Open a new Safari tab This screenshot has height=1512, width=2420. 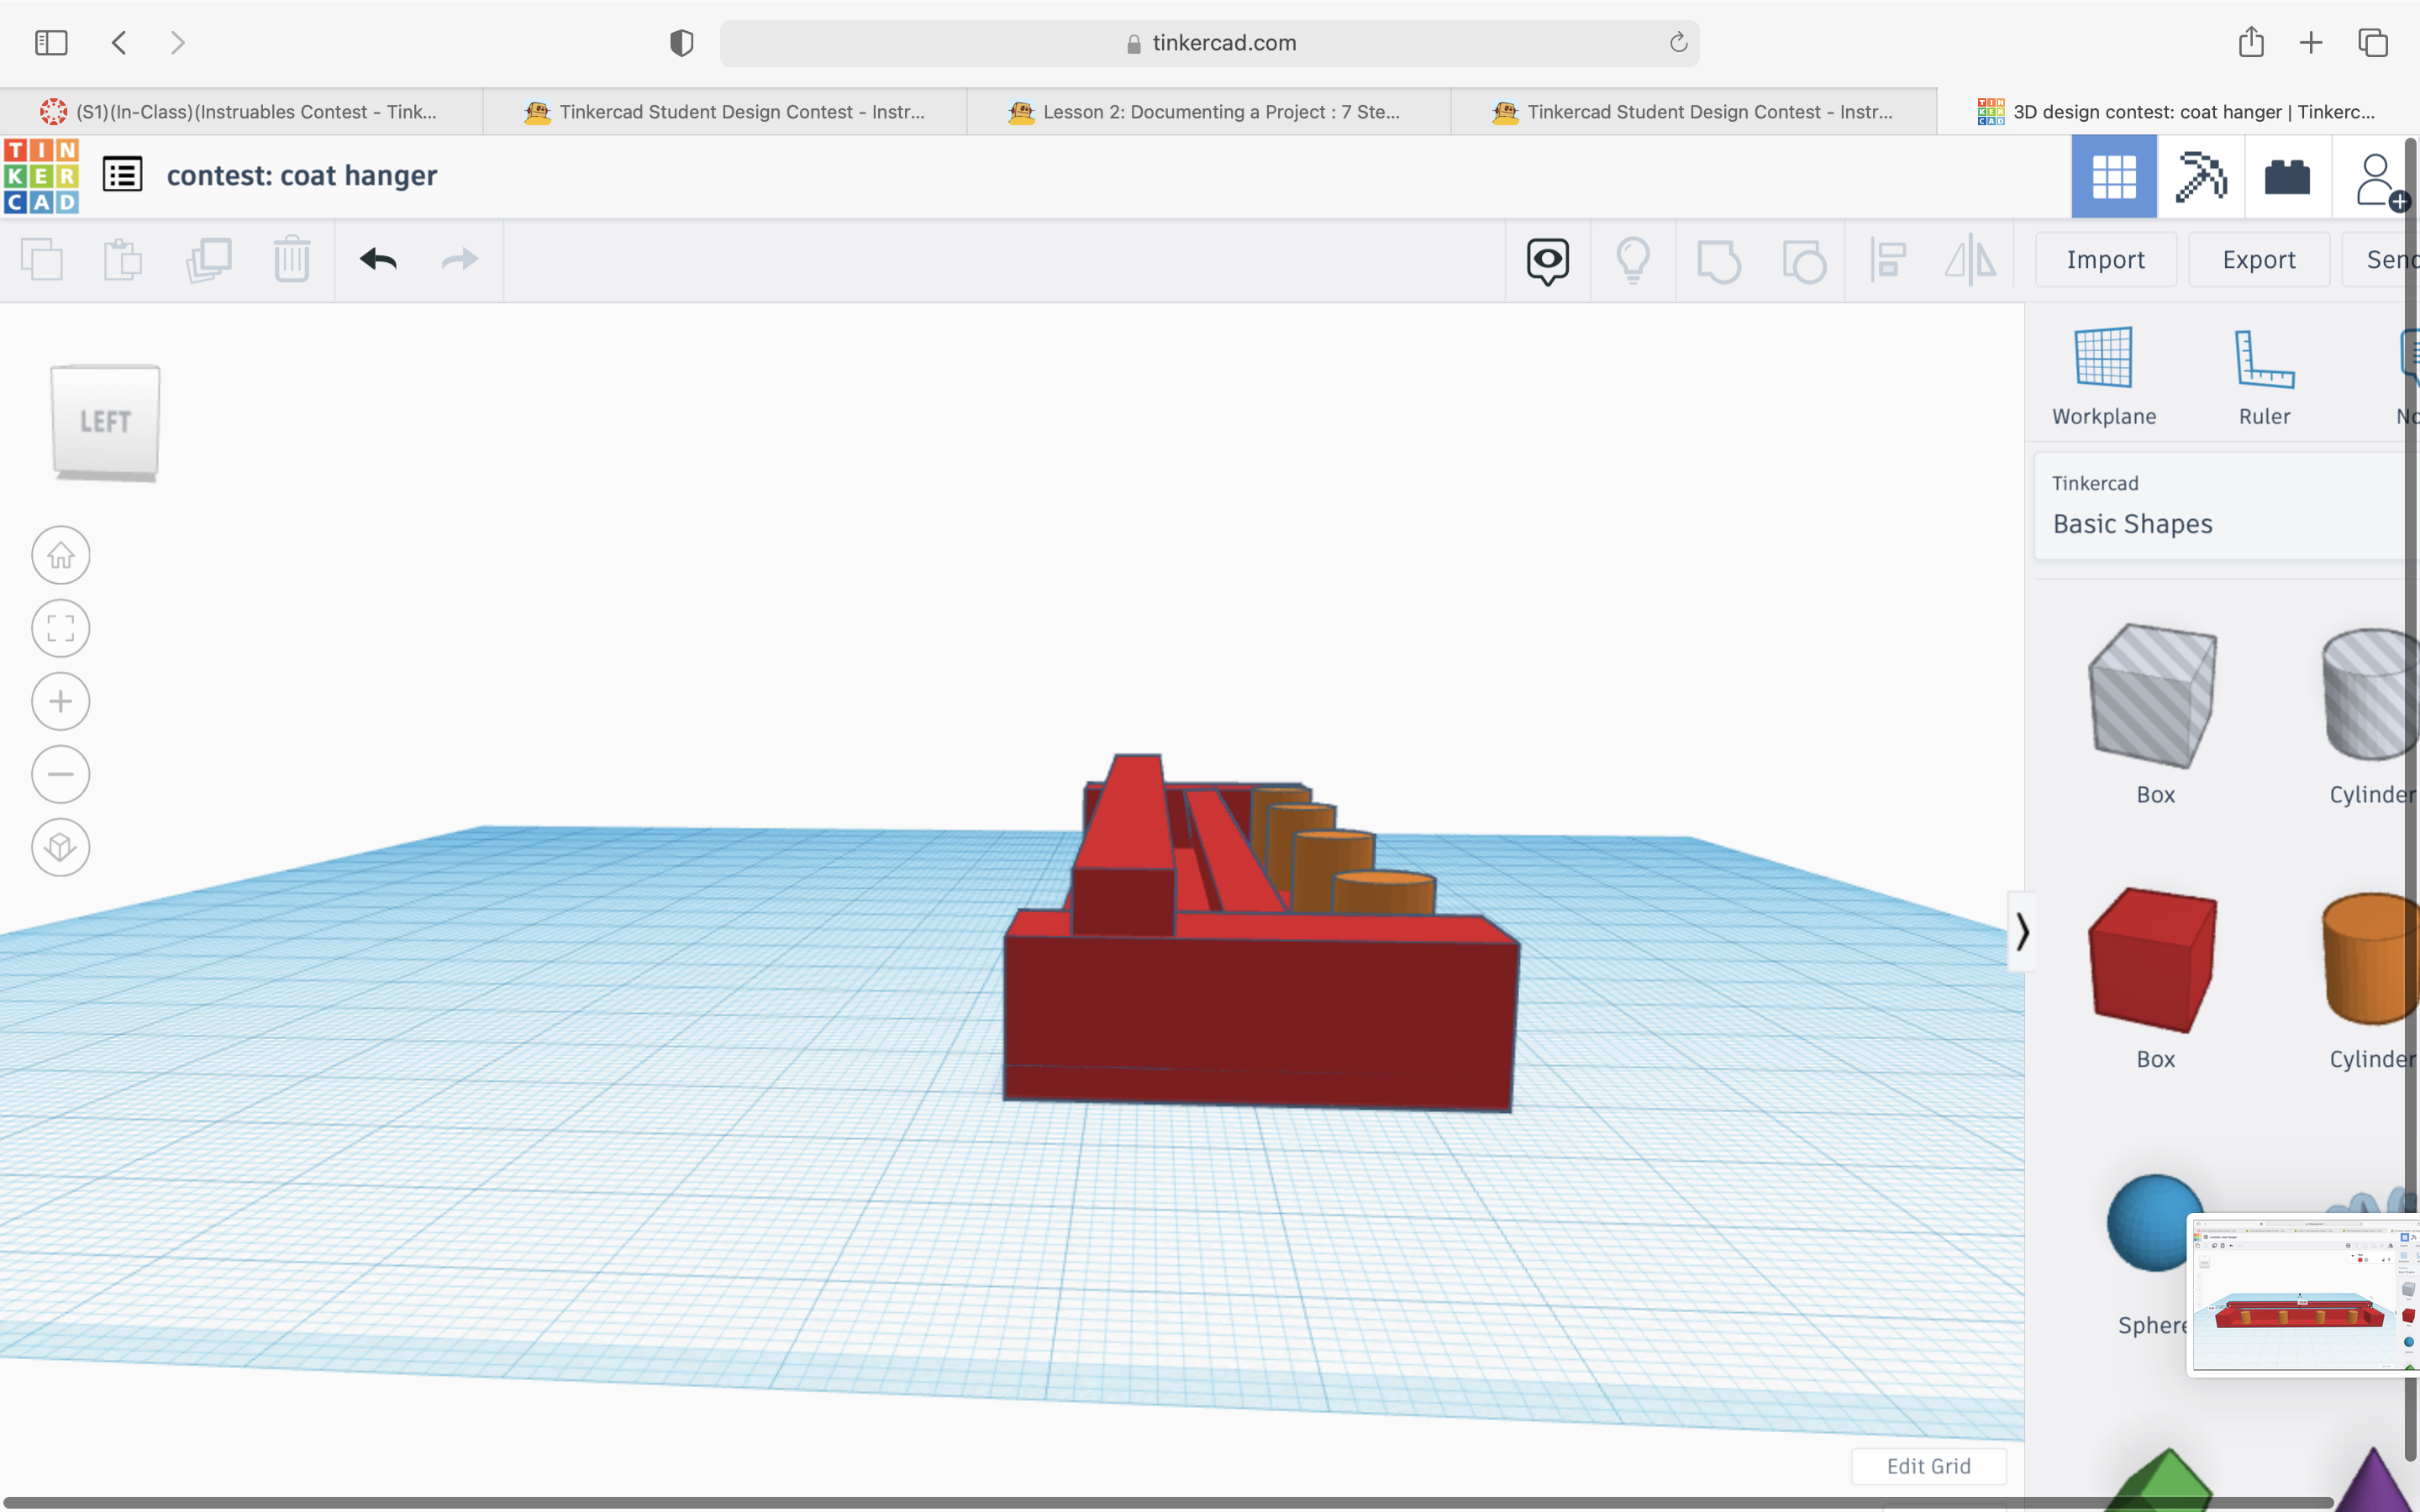tap(2311, 43)
